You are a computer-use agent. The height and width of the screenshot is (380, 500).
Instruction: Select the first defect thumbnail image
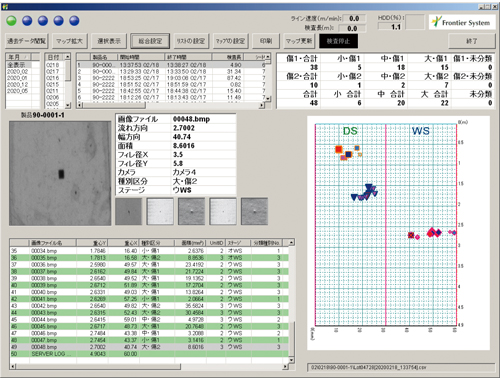click(x=128, y=211)
